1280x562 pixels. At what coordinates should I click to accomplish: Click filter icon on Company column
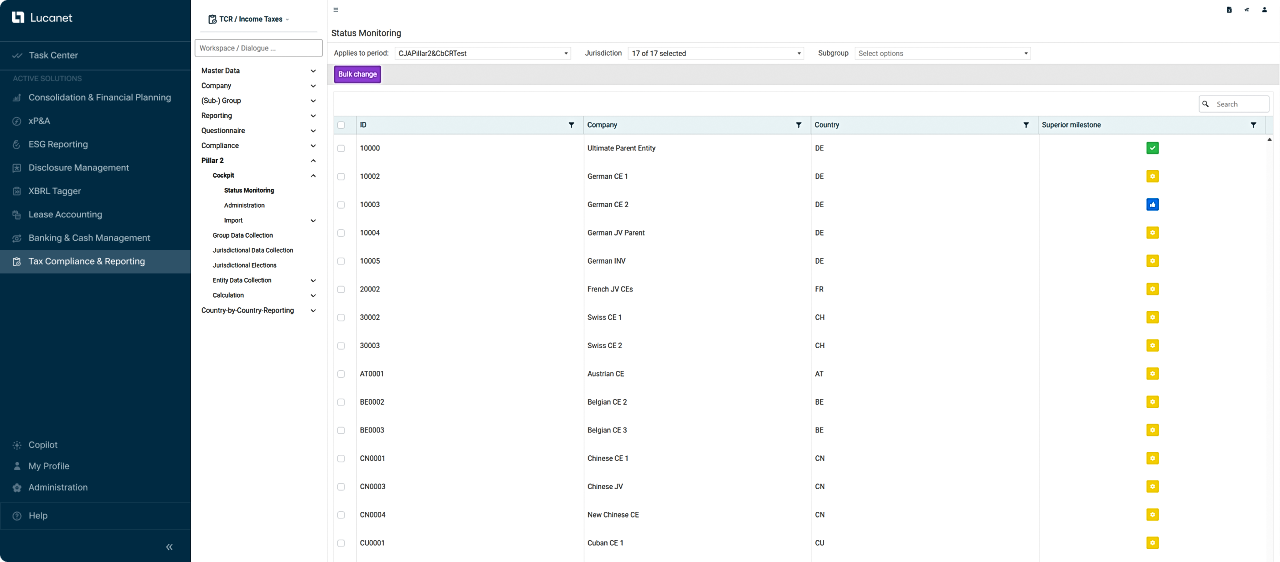point(798,125)
